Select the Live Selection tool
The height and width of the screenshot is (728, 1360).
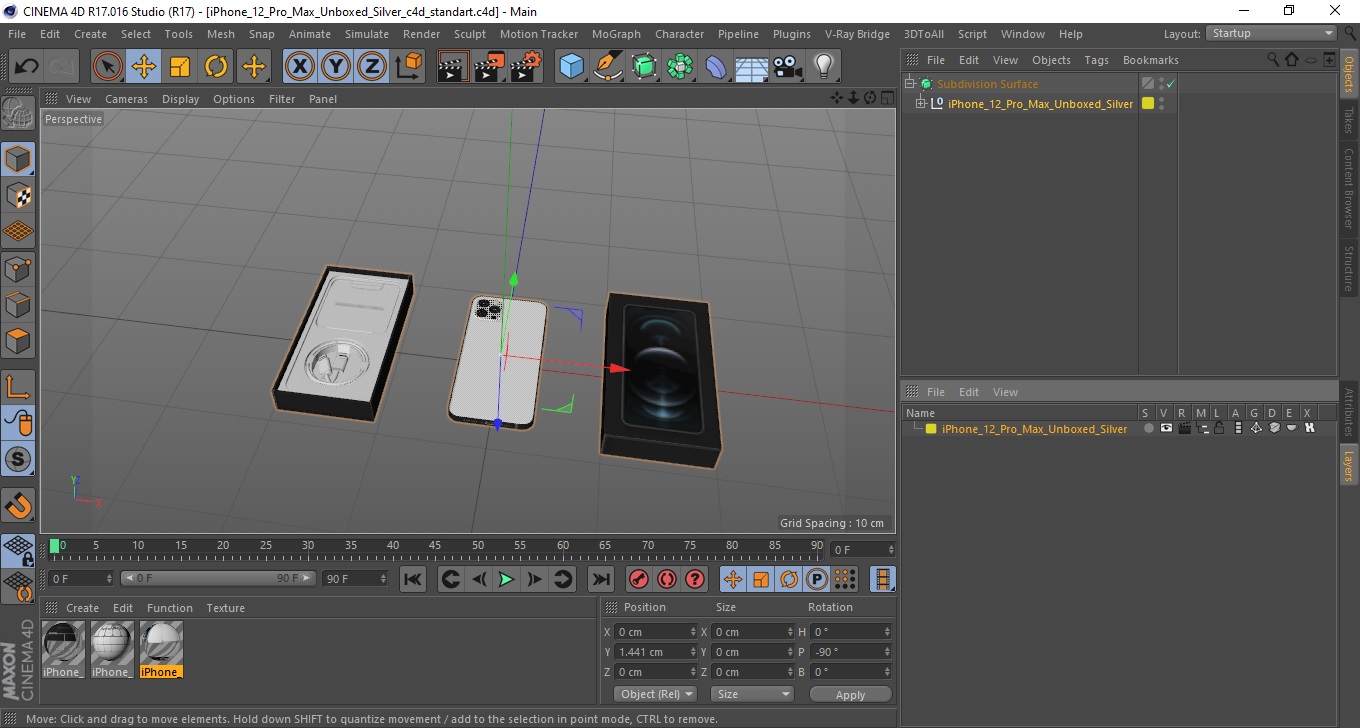coord(108,67)
